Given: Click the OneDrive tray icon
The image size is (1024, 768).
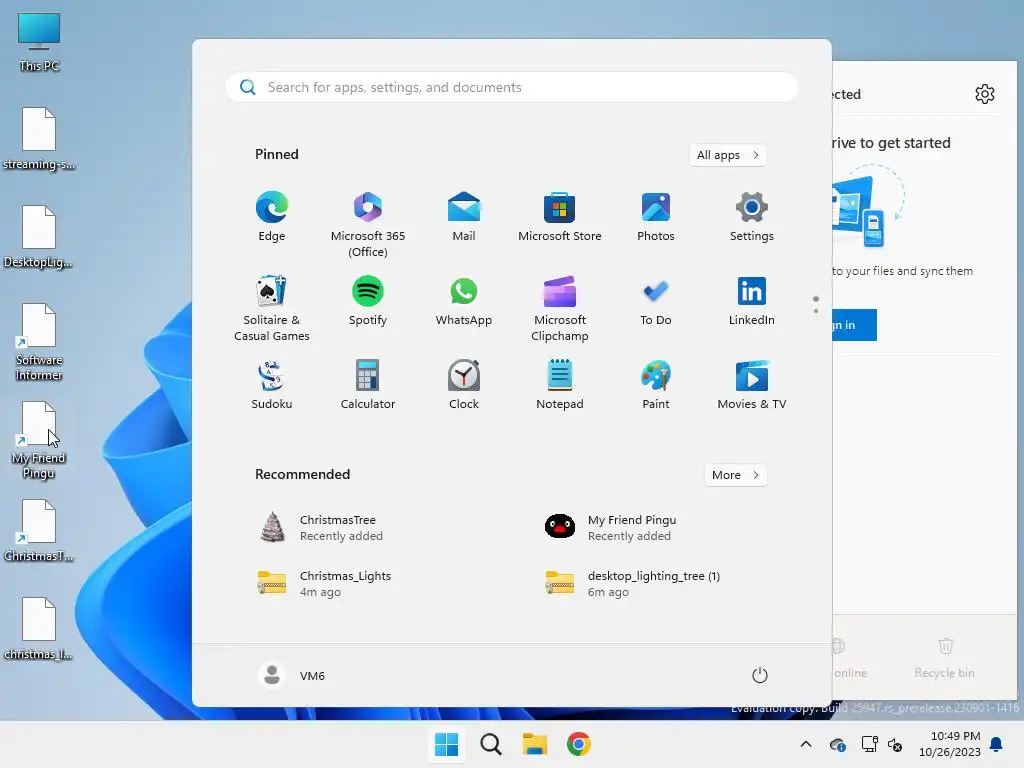Looking at the screenshot, I should pyautogui.click(x=837, y=744).
